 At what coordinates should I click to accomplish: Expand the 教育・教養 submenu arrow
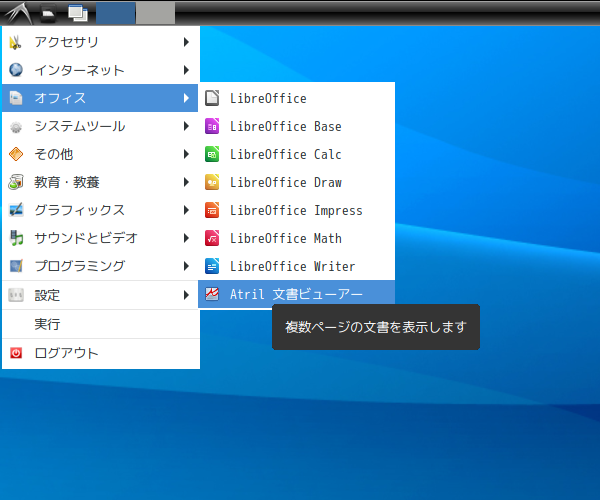tap(186, 182)
